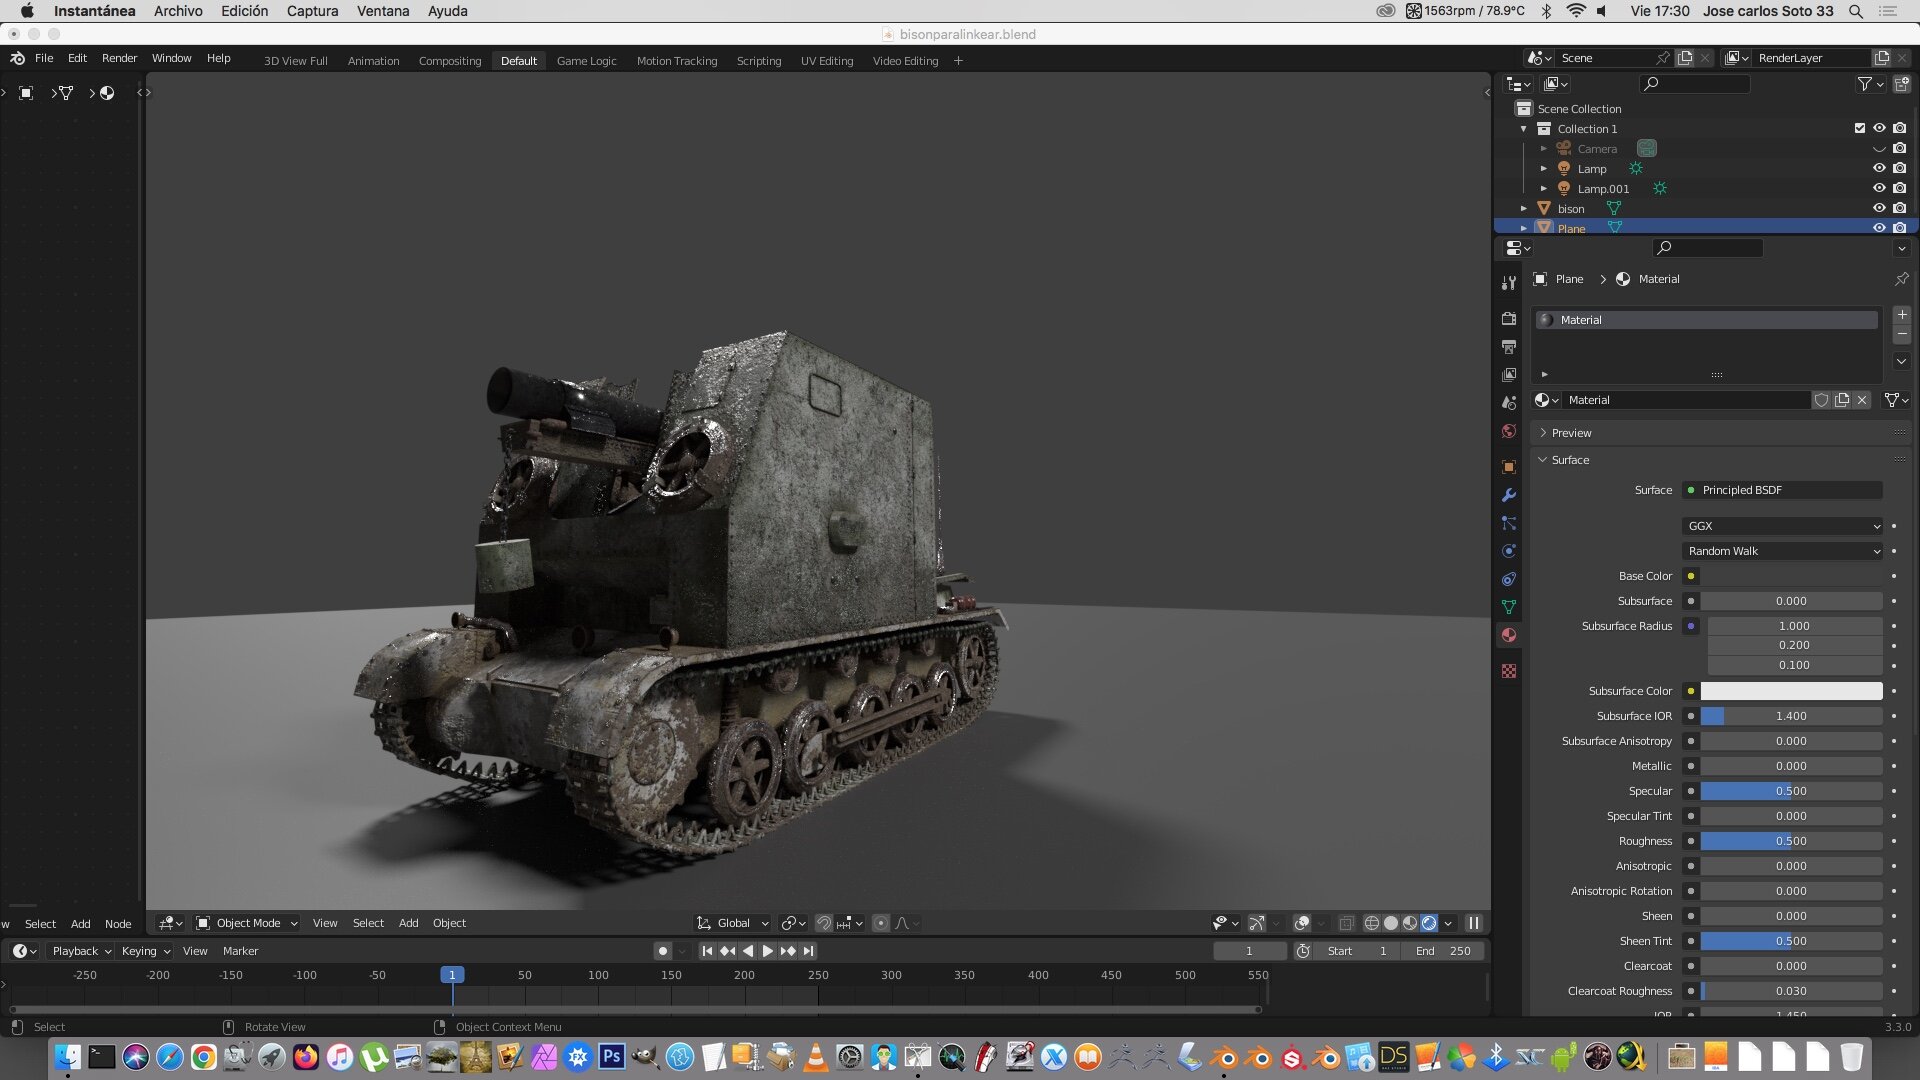1920x1080 pixels.
Task: Switch to UV Editing workspace tab
Action: (827, 61)
